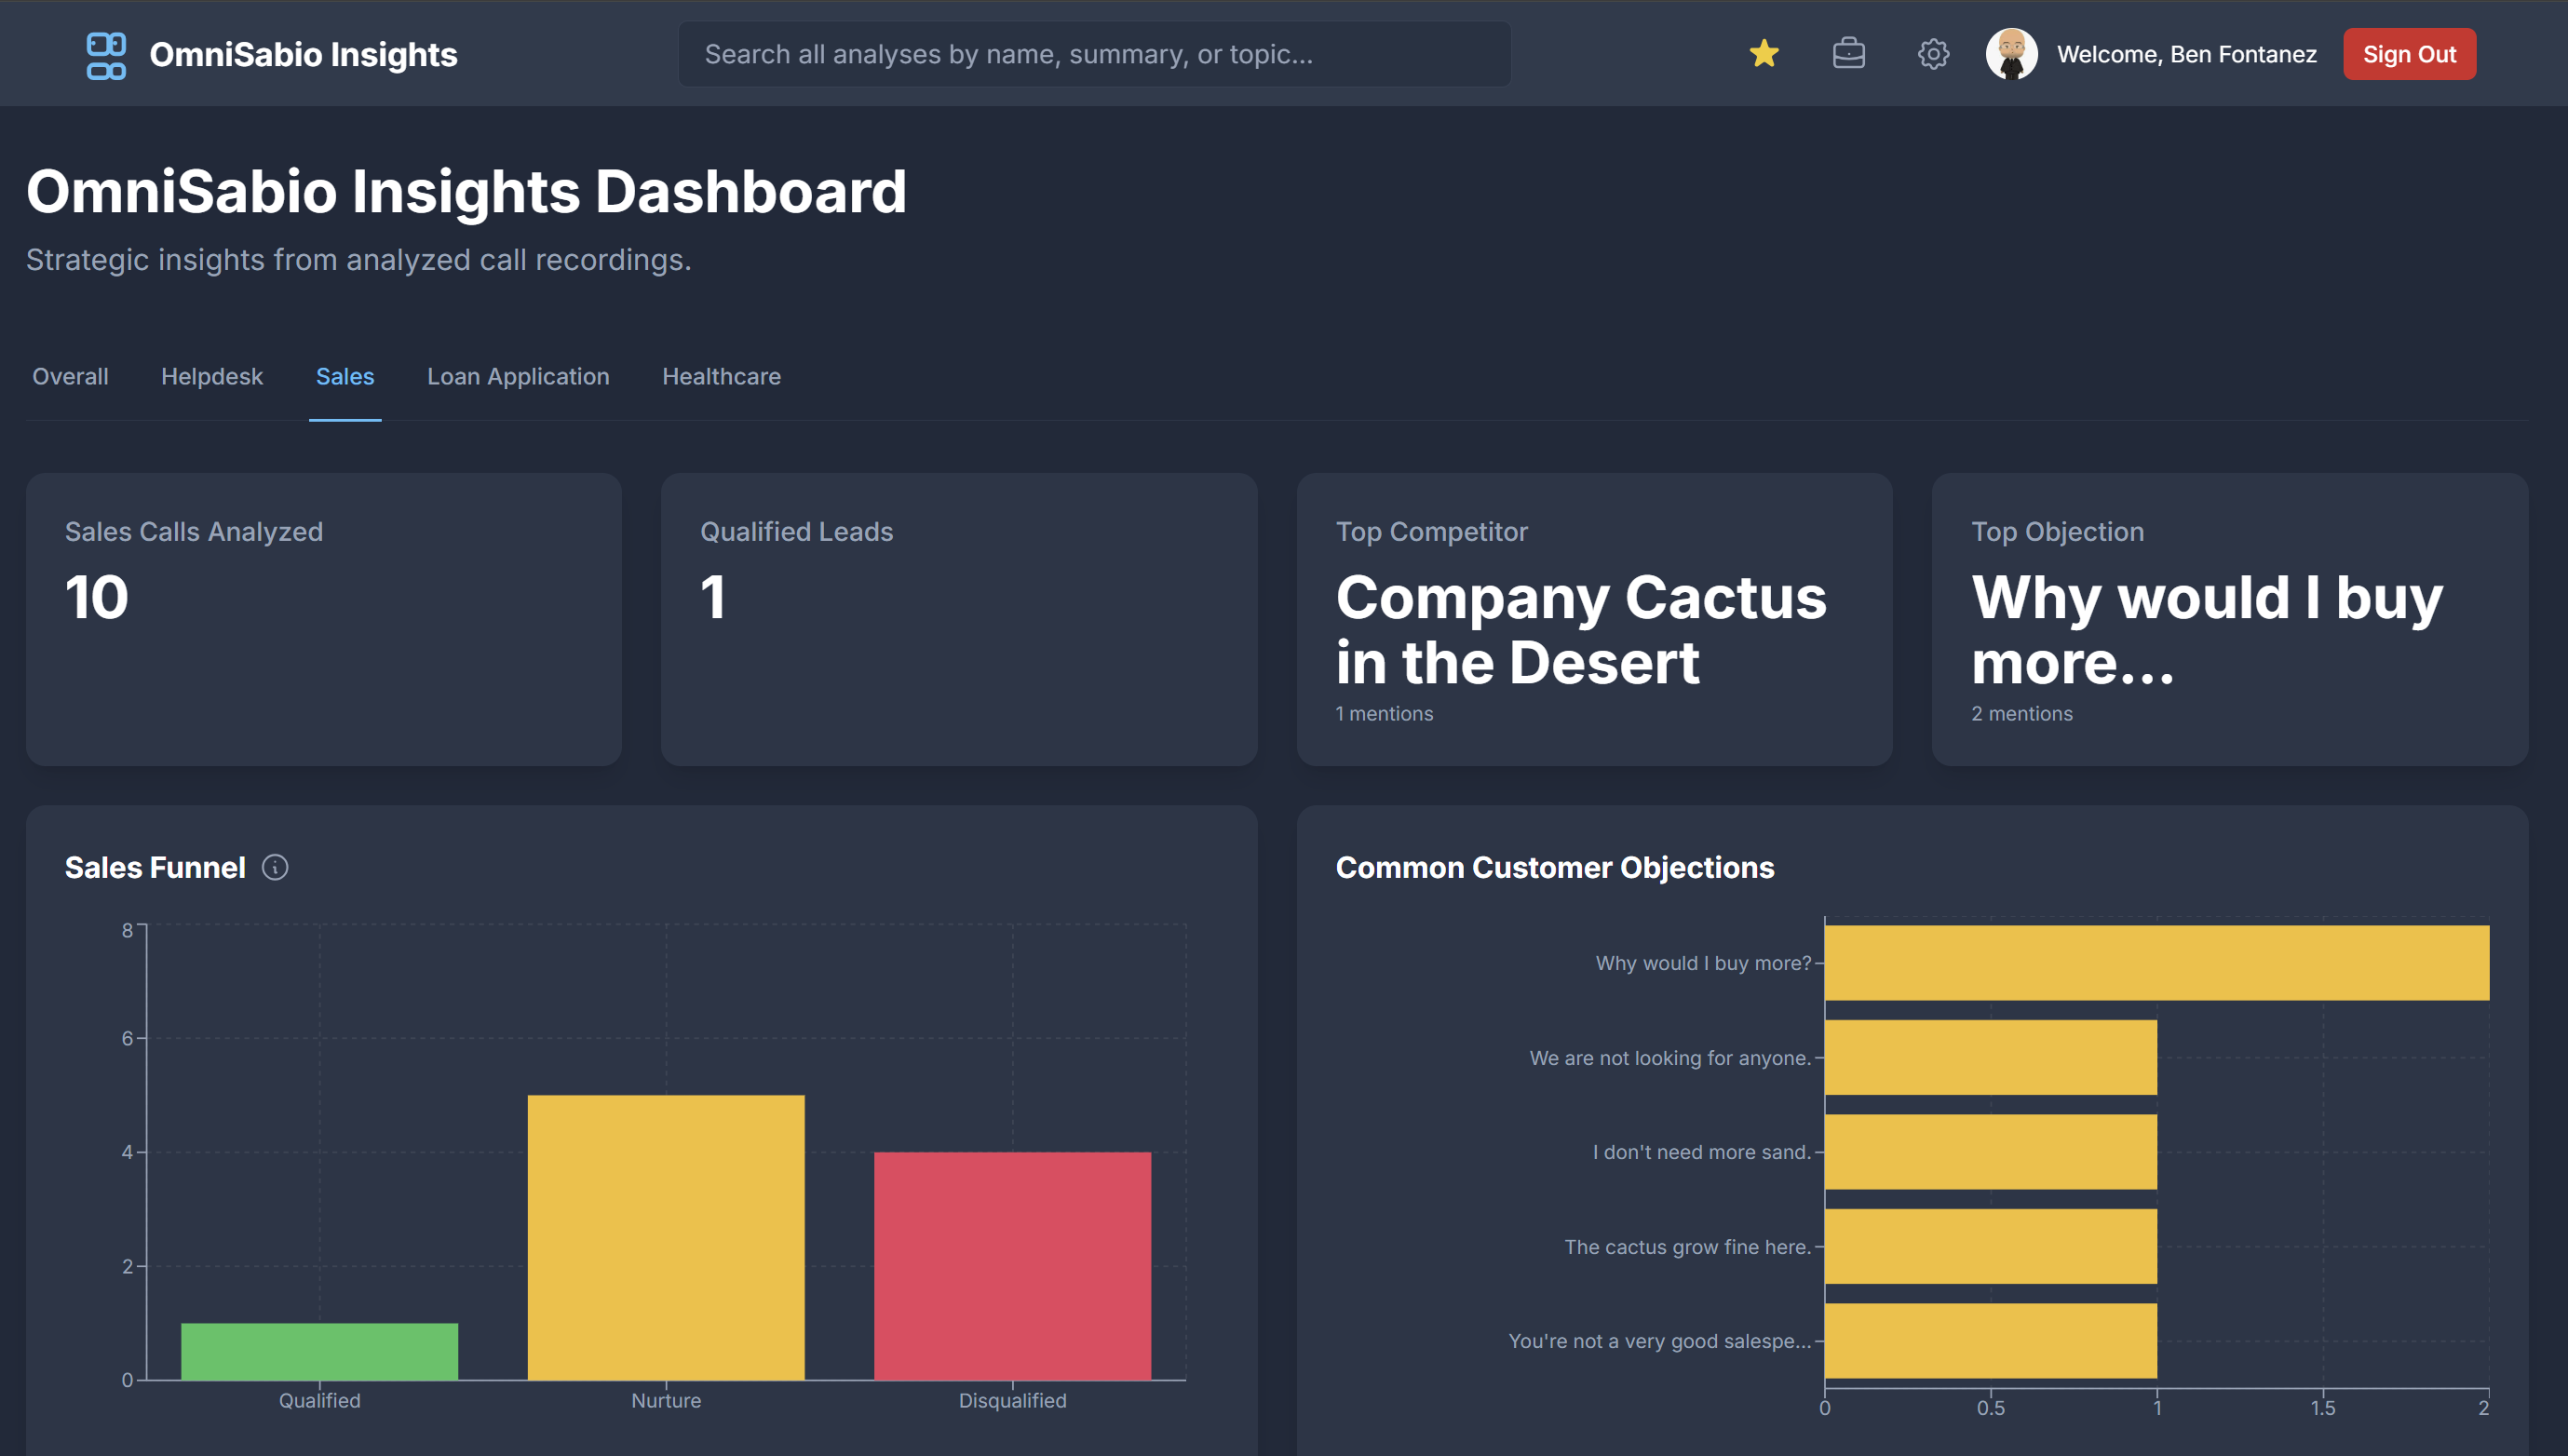Open the Top Competitor card

tap(1594, 620)
